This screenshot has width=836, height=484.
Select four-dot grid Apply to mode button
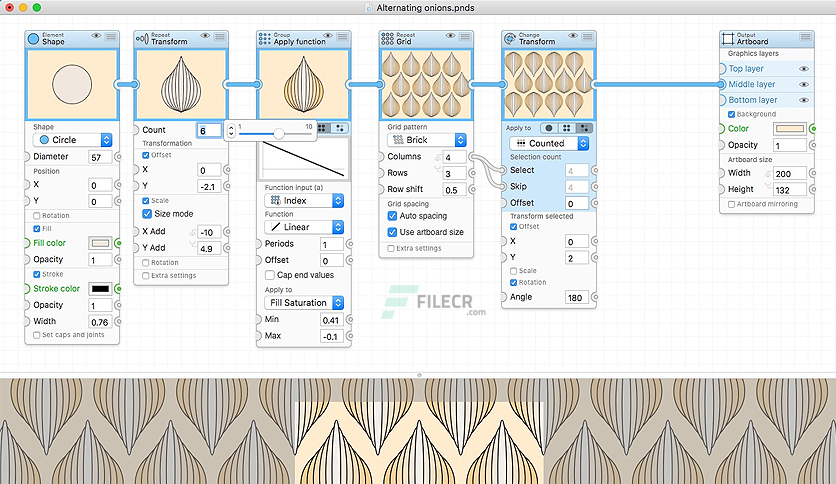click(566, 128)
